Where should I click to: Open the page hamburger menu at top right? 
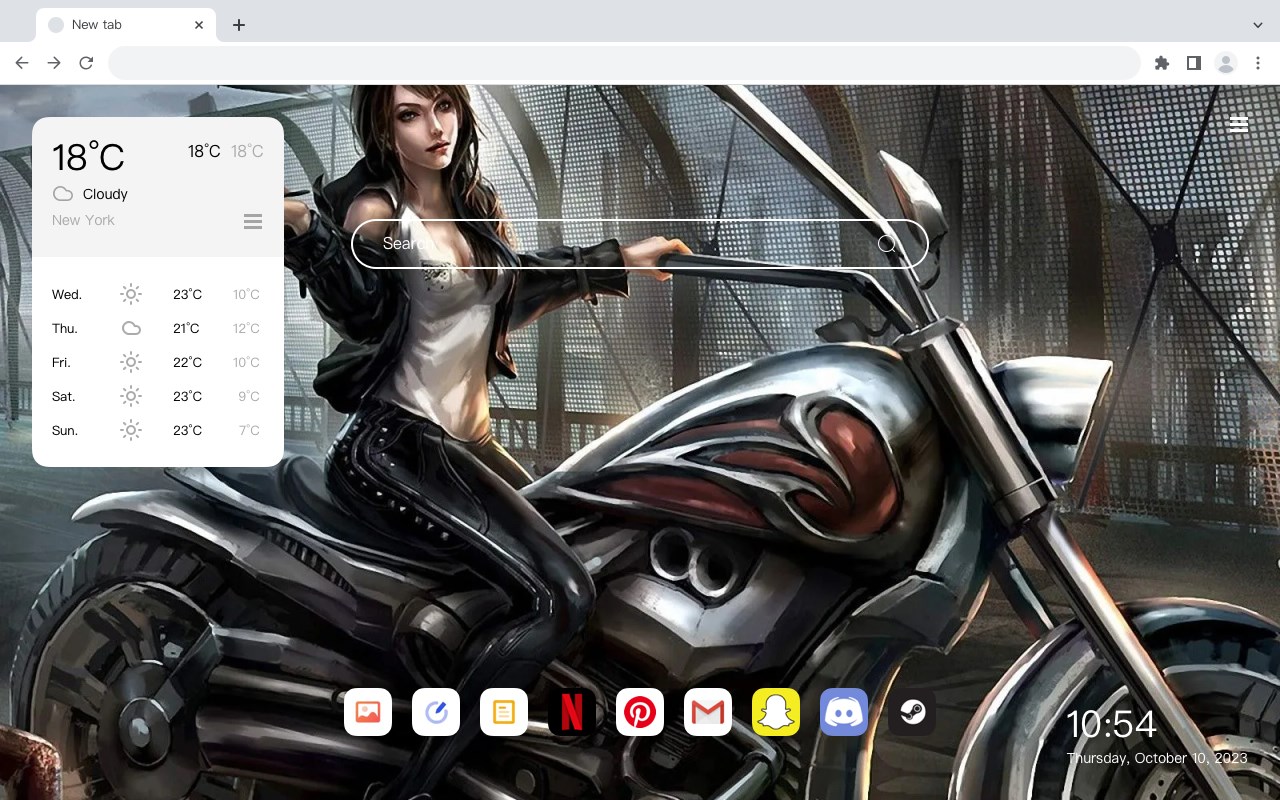point(1238,124)
